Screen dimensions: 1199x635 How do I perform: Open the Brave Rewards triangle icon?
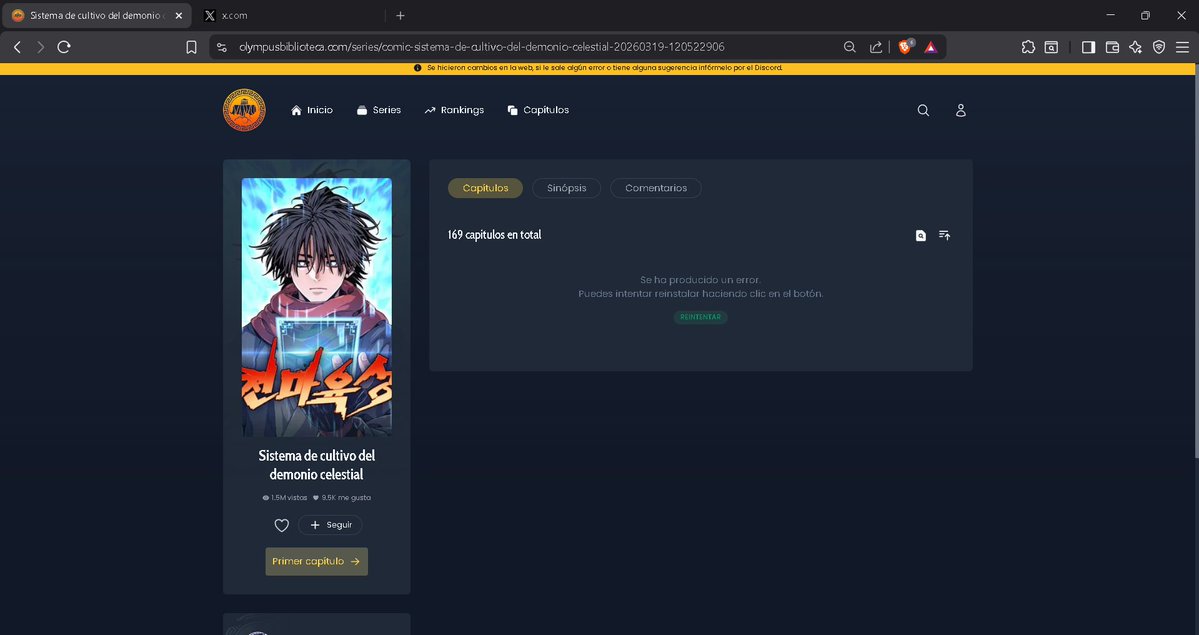coord(931,47)
